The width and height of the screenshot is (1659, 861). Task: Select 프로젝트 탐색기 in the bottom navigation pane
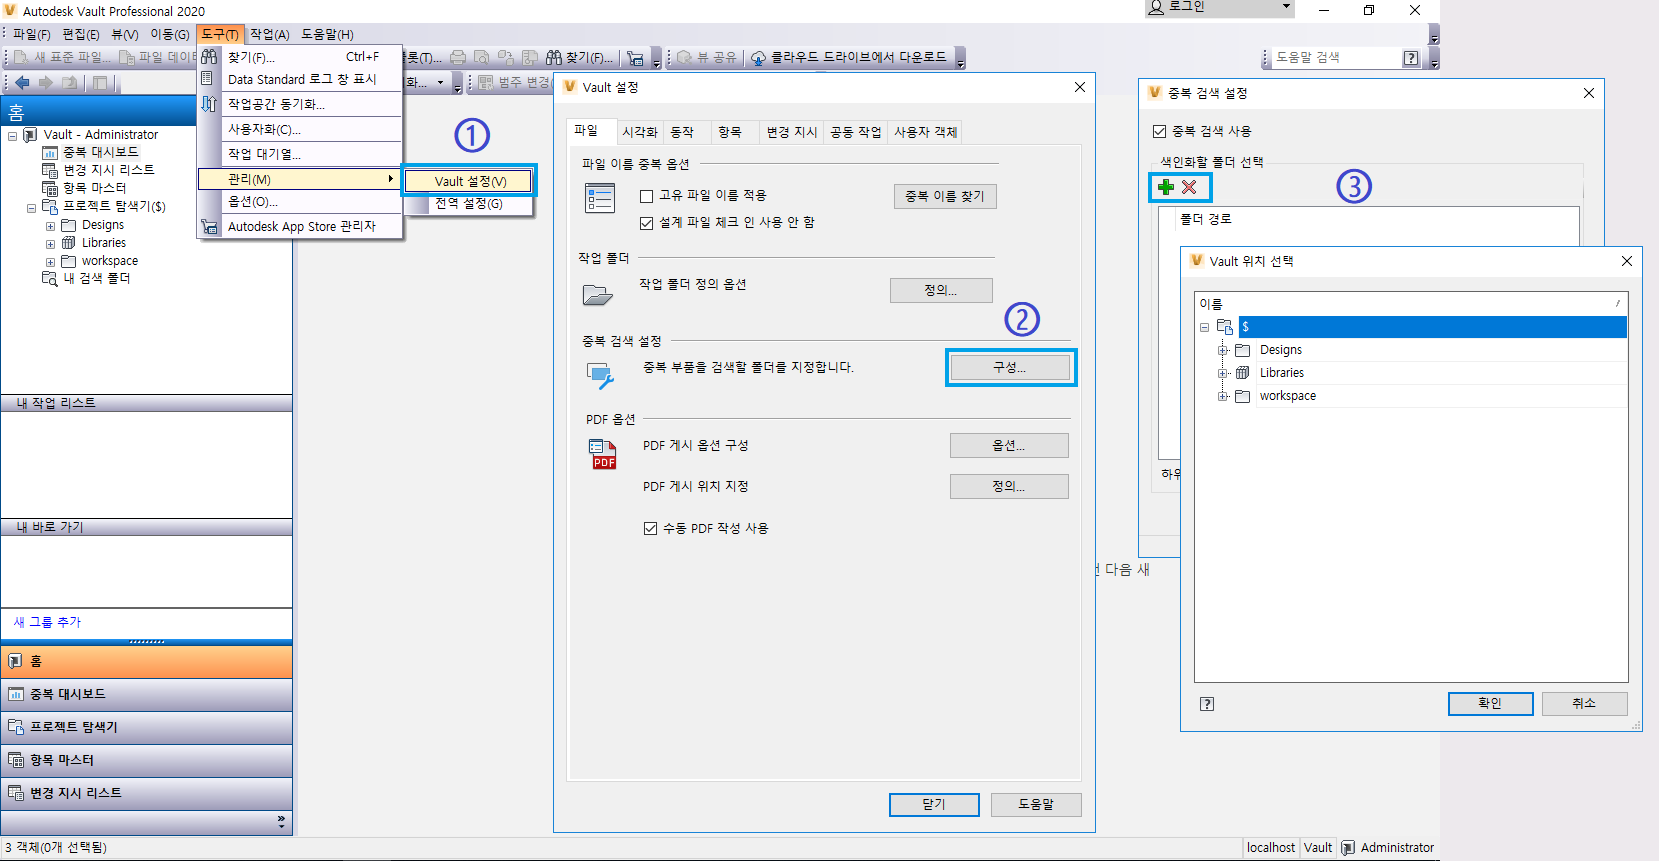point(146,727)
